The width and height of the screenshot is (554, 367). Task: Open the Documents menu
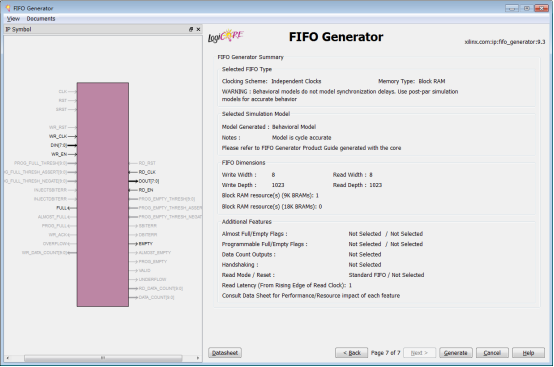click(x=41, y=18)
